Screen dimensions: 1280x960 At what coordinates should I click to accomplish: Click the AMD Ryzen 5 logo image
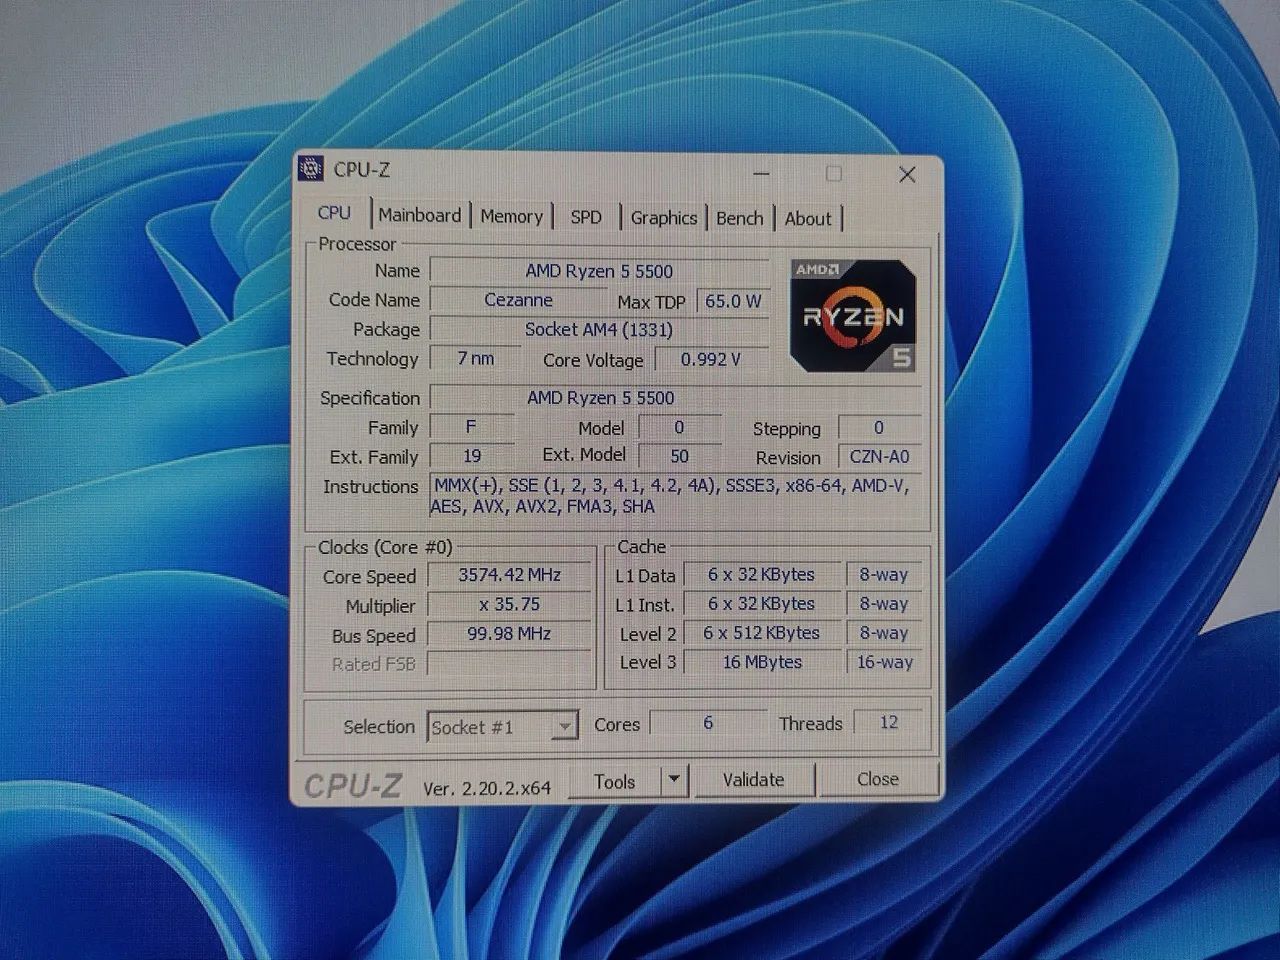(x=853, y=315)
